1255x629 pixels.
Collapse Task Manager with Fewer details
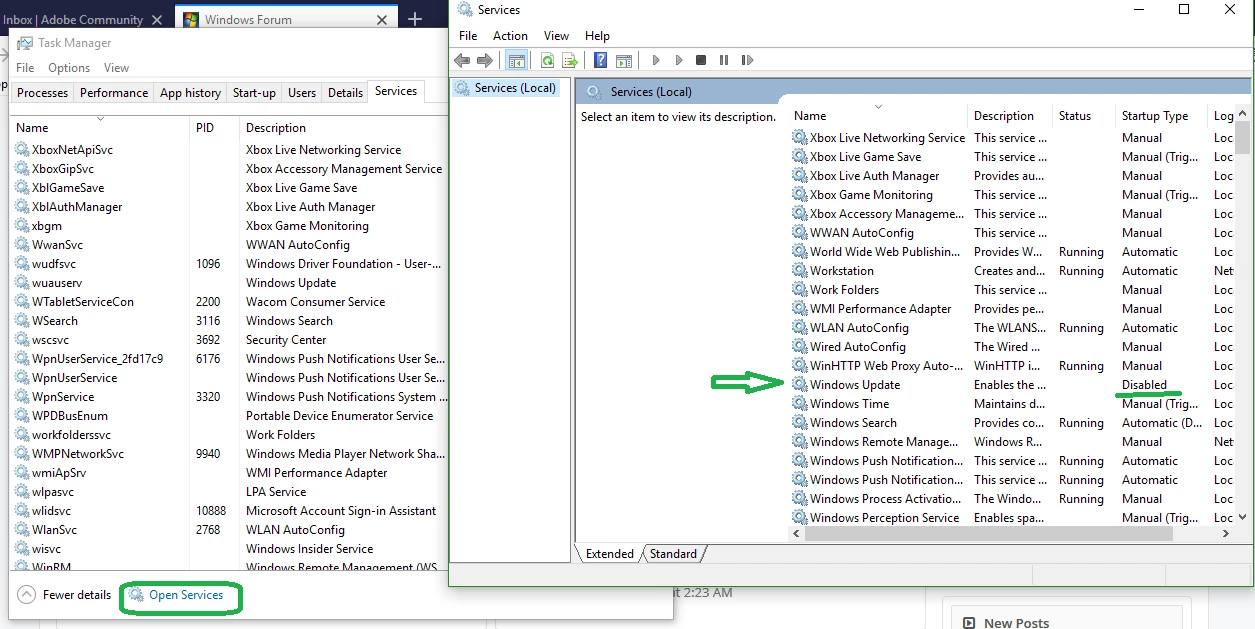(x=65, y=595)
